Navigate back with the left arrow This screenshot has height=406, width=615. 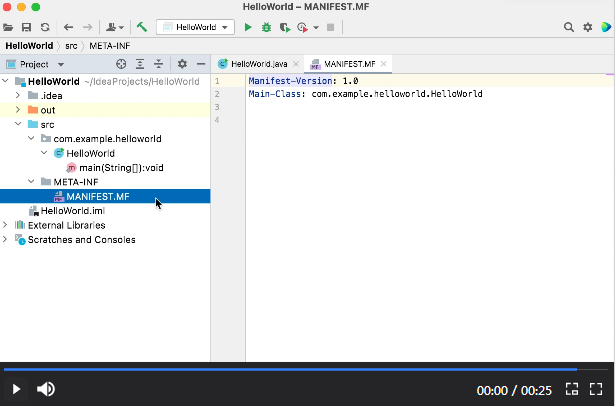[x=69, y=27]
